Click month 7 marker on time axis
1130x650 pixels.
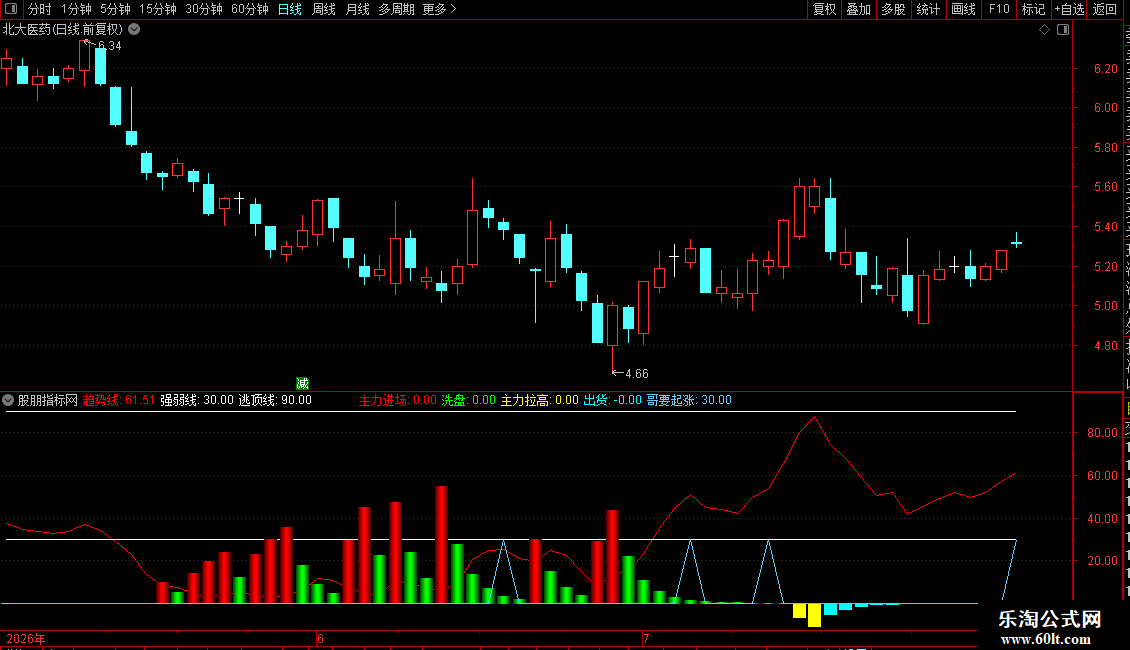pyautogui.click(x=646, y=638)
